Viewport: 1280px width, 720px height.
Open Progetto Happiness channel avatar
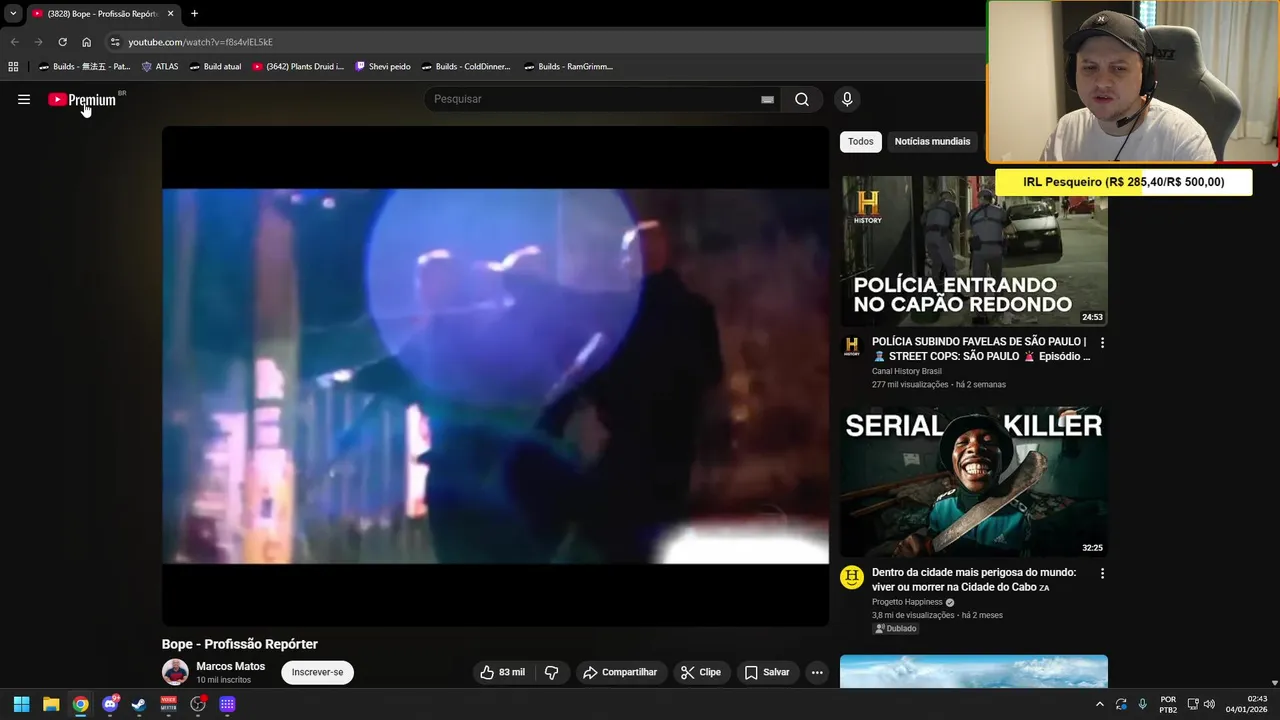click(852, 577)
